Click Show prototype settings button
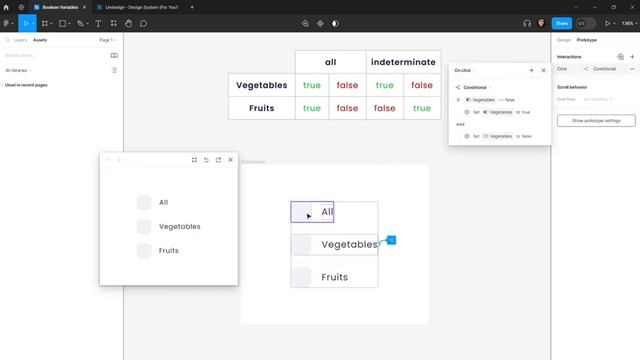640x360 pixels. (596, 121)
